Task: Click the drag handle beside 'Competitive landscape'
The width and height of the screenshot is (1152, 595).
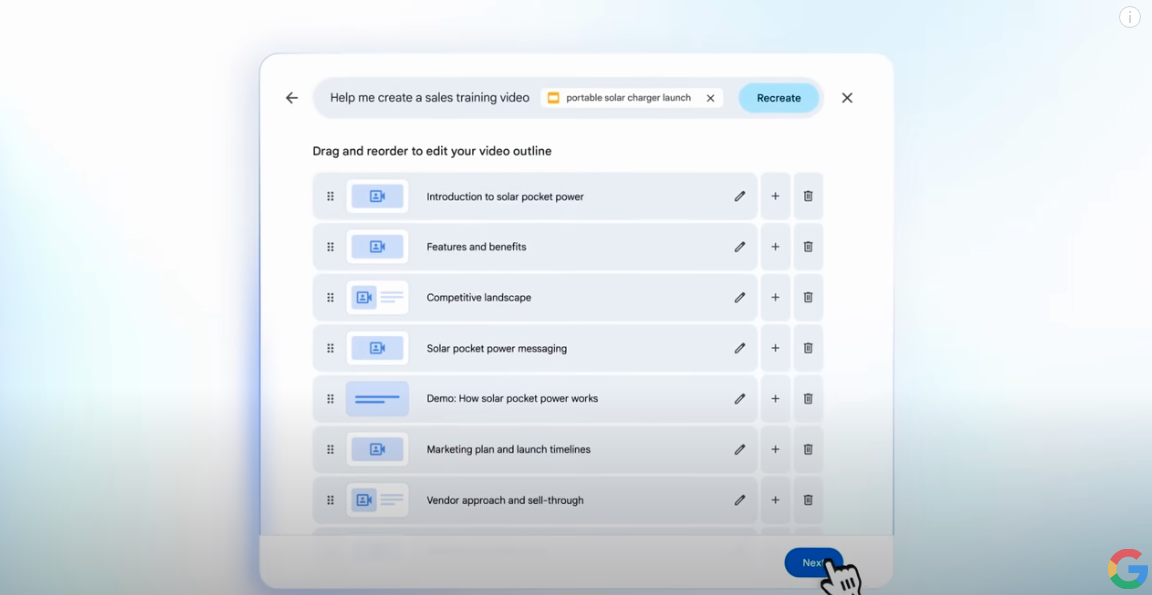Action: [x=331, y=298]
